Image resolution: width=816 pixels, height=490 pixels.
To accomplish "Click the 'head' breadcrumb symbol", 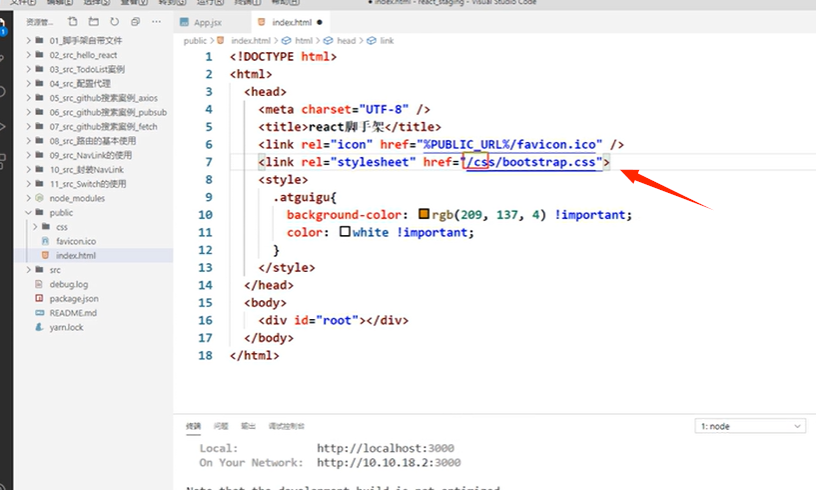I will [346, 41].
